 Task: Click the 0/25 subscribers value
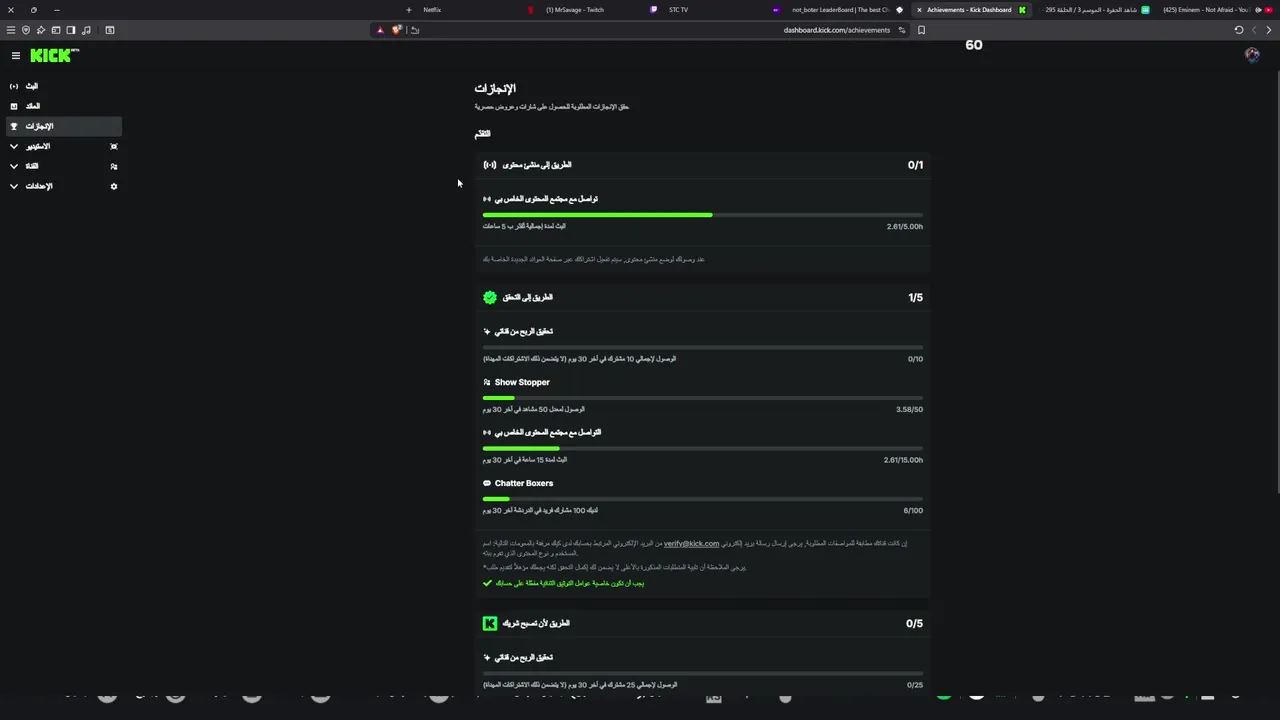[x=915, y=685]
